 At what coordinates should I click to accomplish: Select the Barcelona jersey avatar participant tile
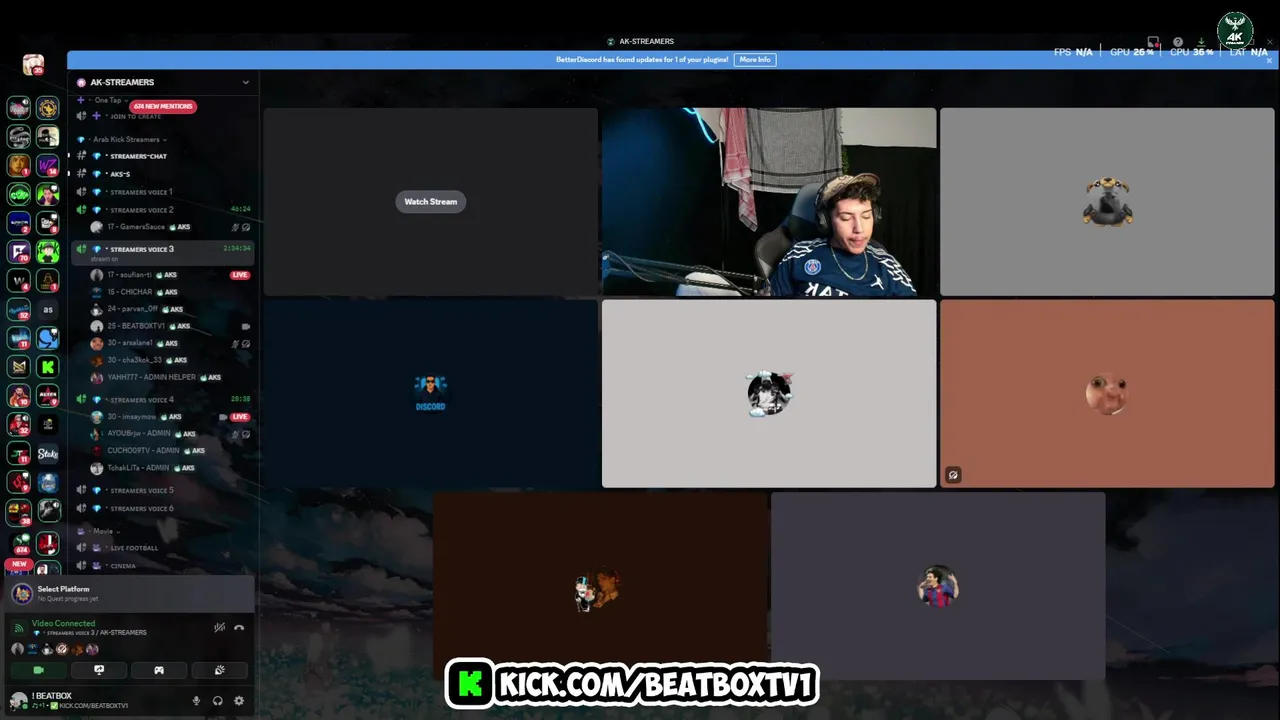coord(938,586)
